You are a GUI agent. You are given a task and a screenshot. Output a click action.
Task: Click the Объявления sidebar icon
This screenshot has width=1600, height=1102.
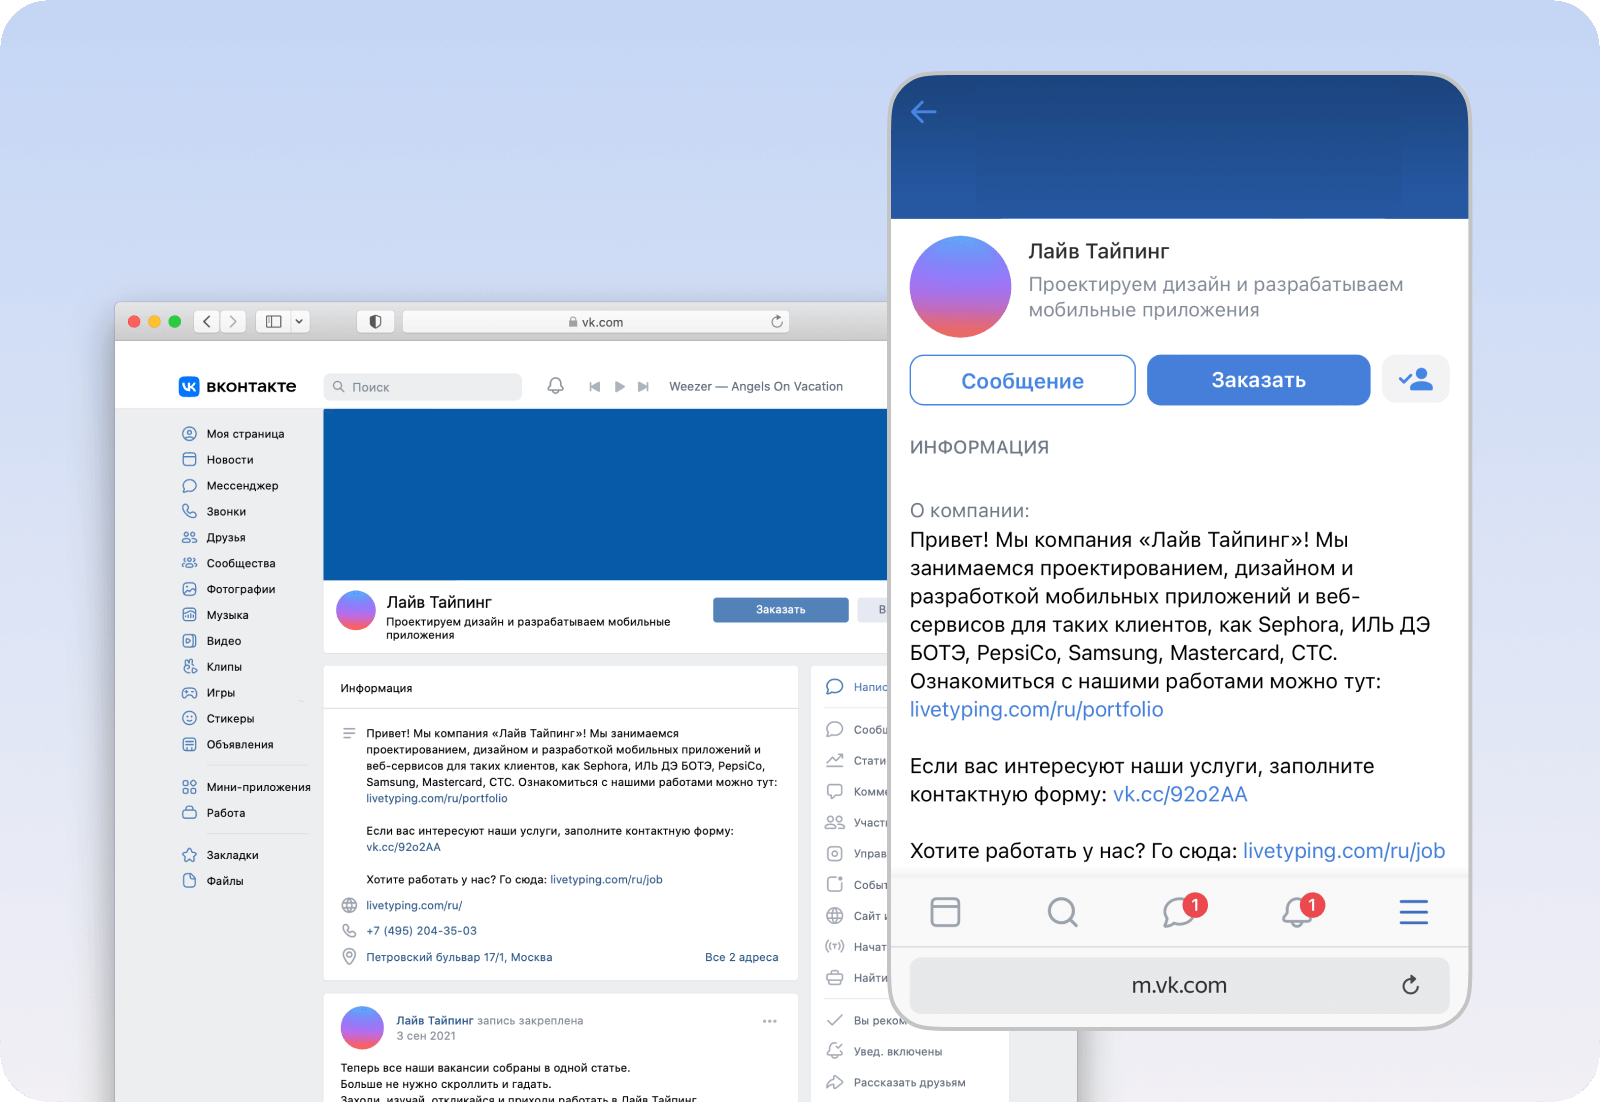pos(189,744)
